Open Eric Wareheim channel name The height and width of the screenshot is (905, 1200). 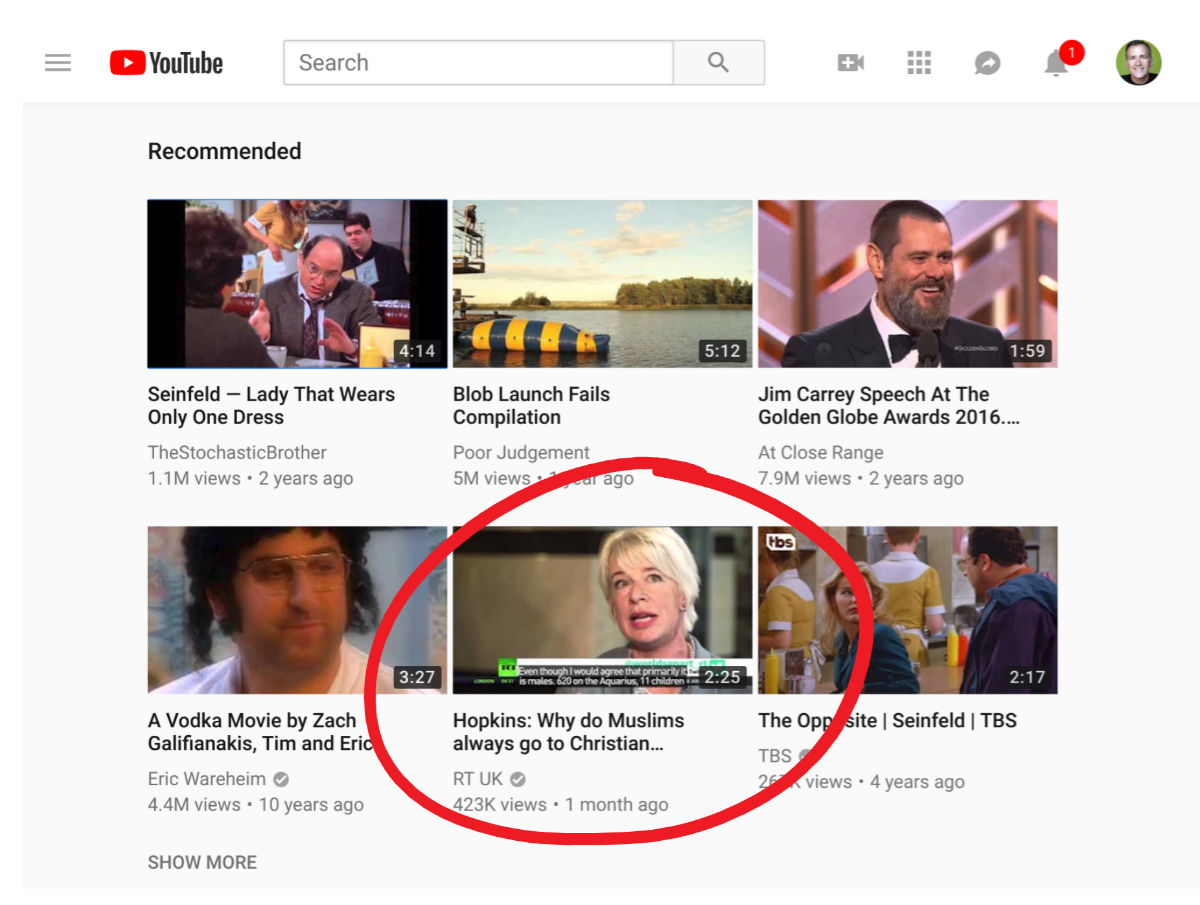207,779
